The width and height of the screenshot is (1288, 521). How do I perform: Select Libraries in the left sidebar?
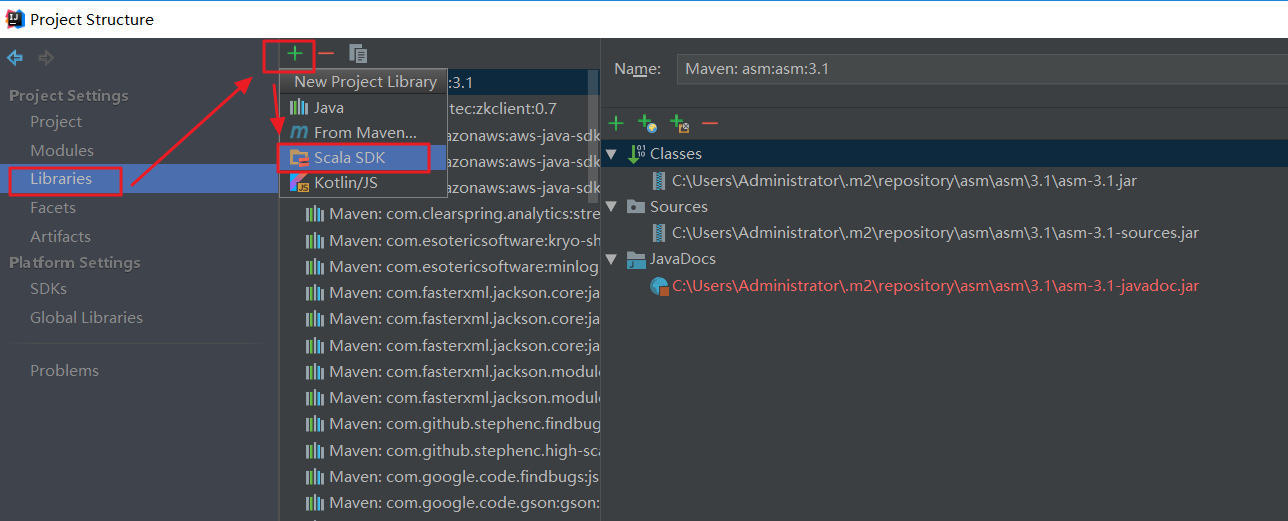click(61, 179)
